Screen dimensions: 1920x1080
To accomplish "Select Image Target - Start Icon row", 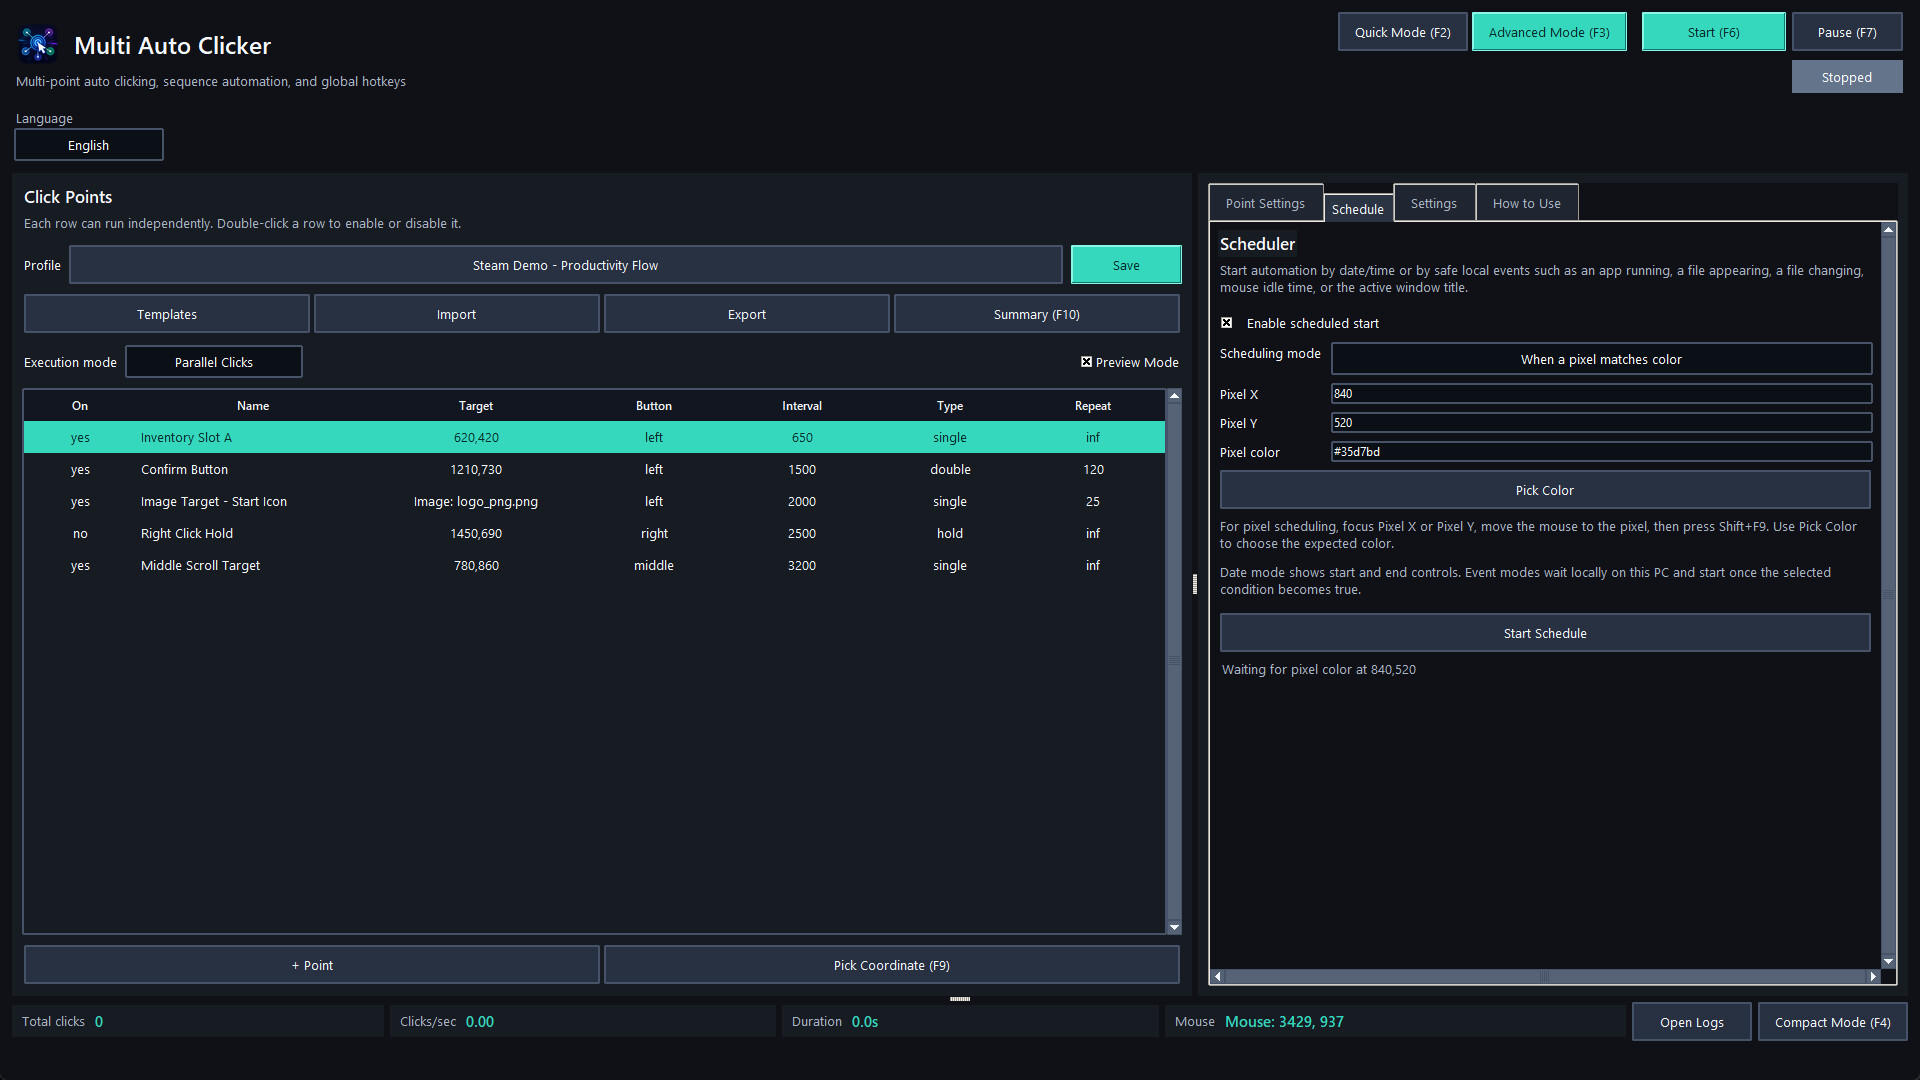I will point(594,501).
